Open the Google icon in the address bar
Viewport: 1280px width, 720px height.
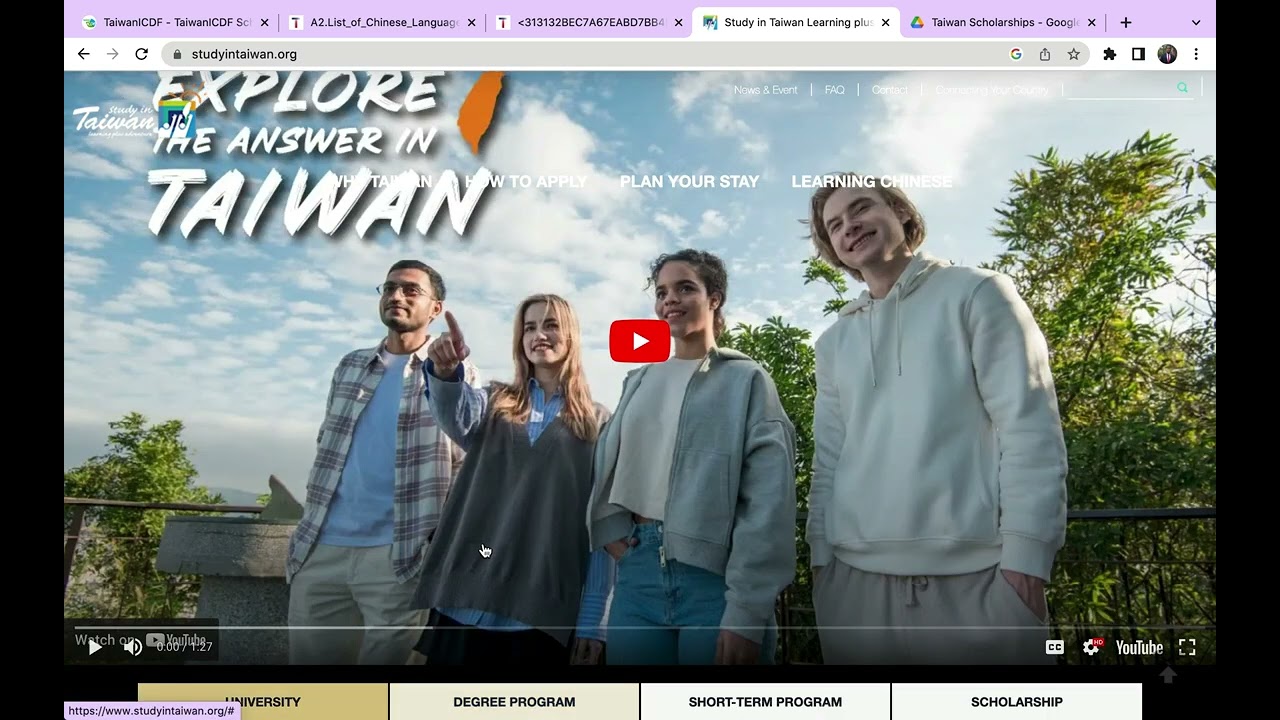(x=1016, y=54)
